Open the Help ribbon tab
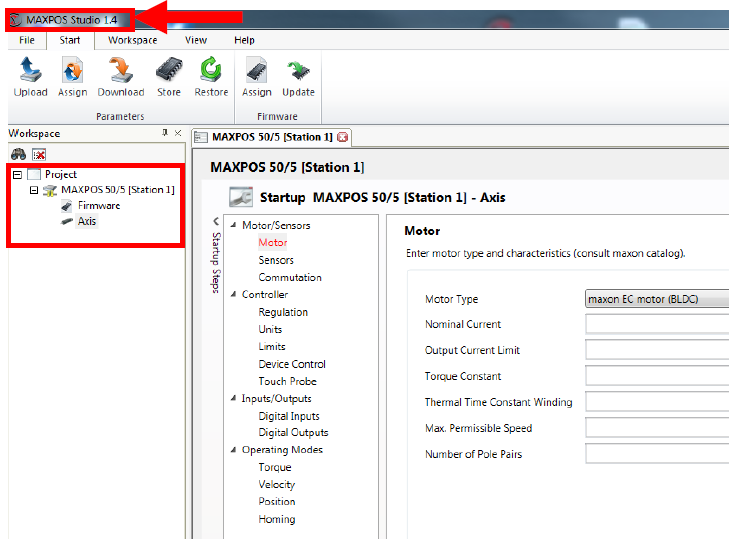 point(244,40)
